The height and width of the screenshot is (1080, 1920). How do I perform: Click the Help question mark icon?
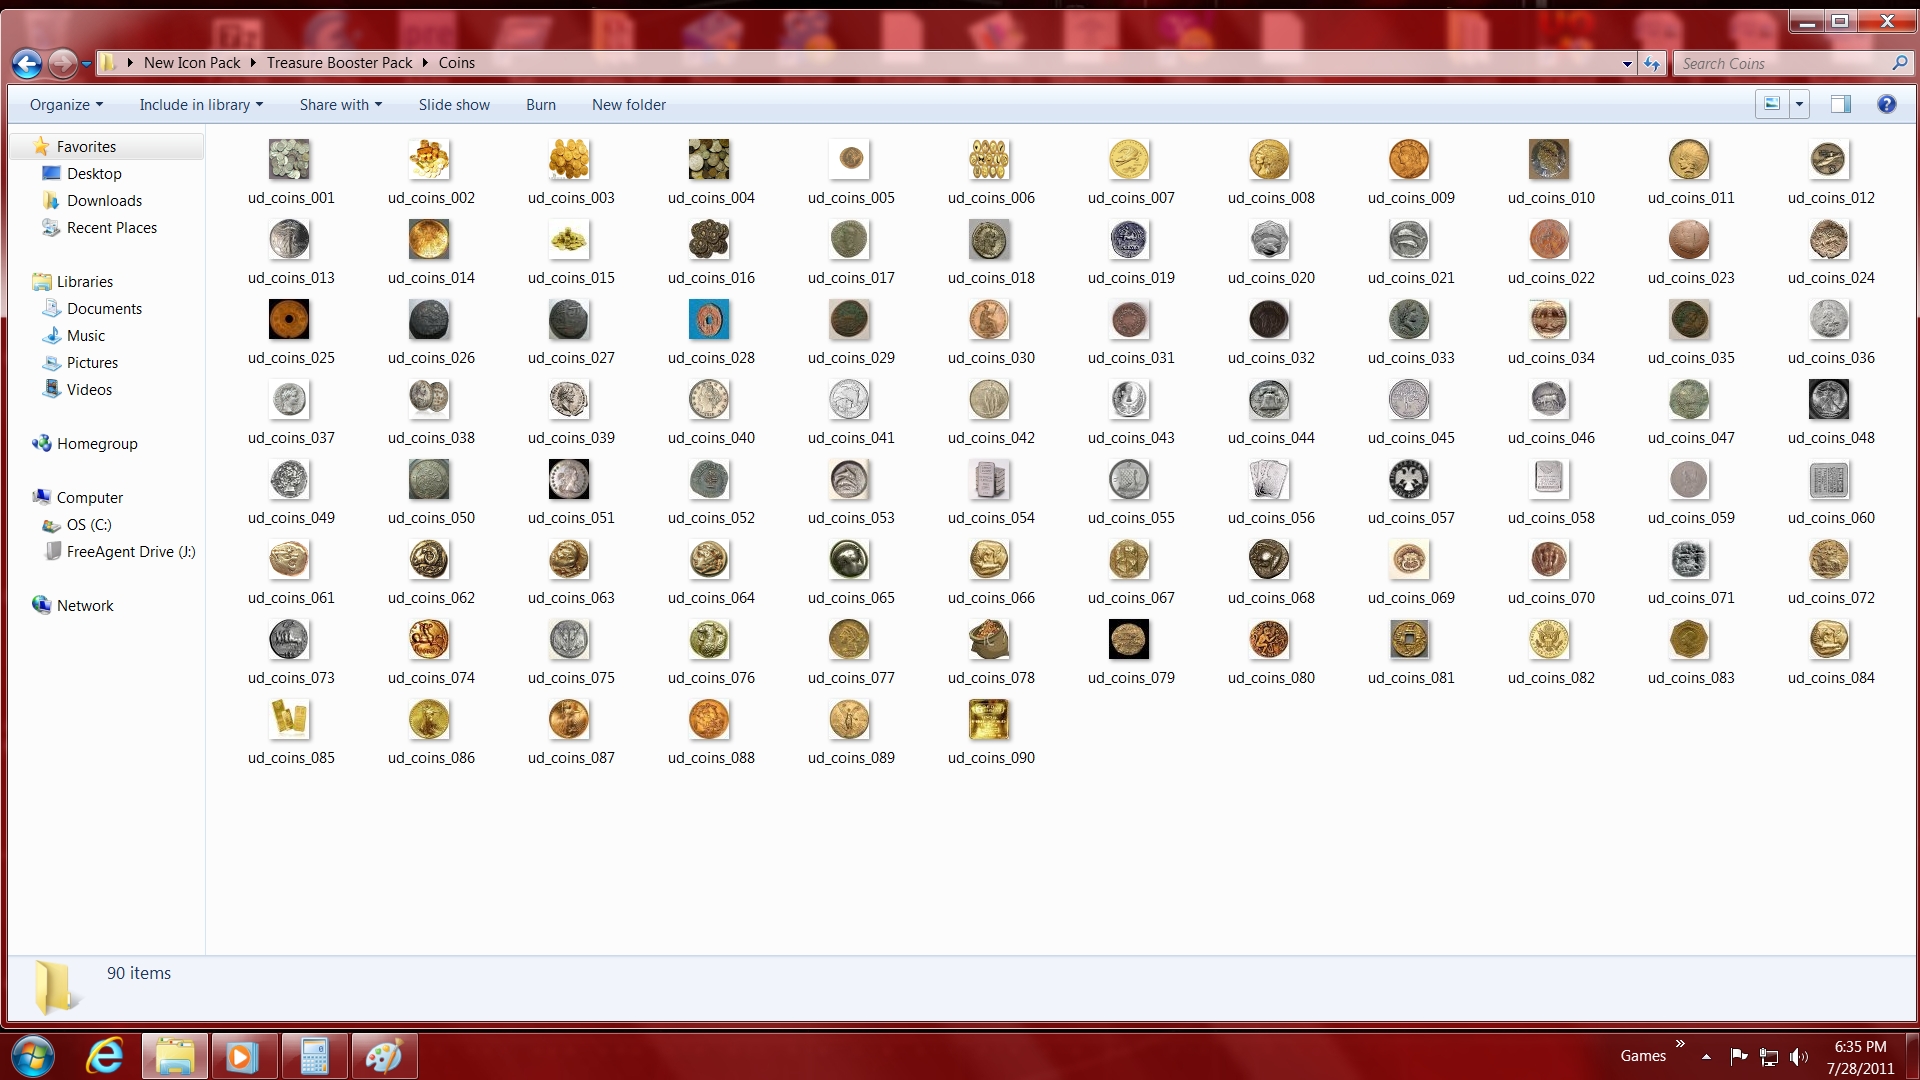click(1886, 104)
